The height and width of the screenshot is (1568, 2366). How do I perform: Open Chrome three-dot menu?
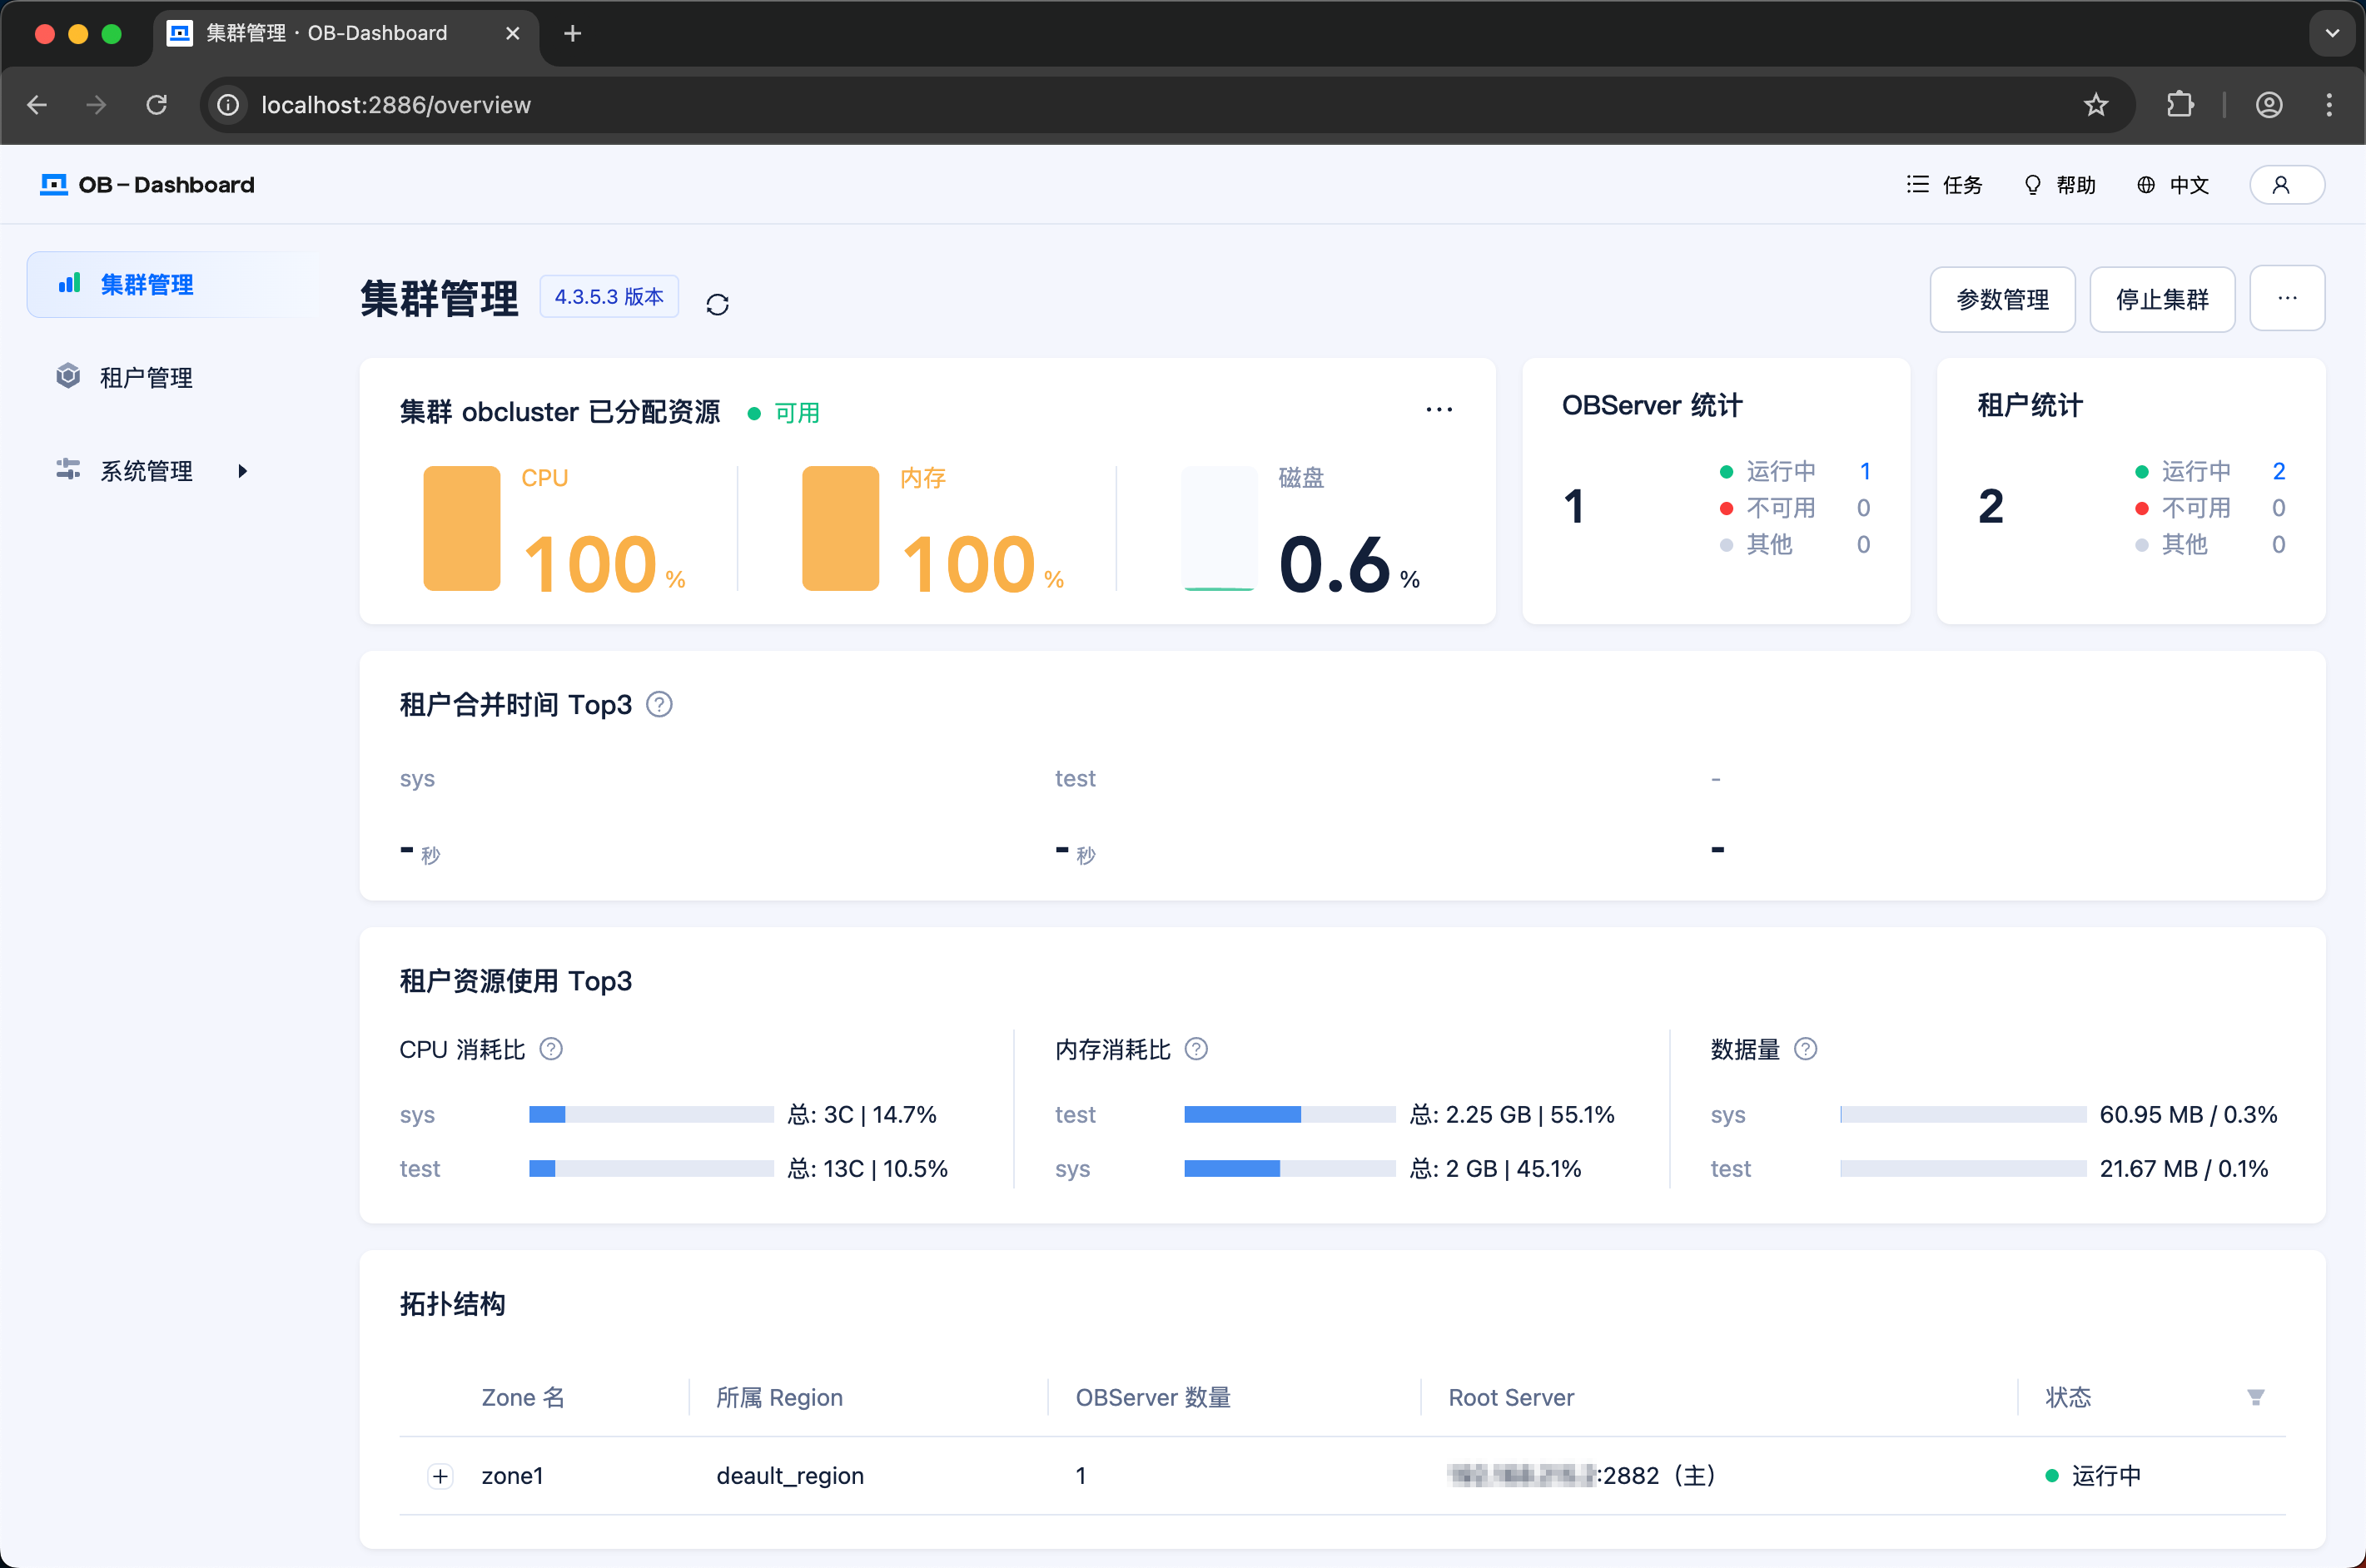(x=2329, y=105)
